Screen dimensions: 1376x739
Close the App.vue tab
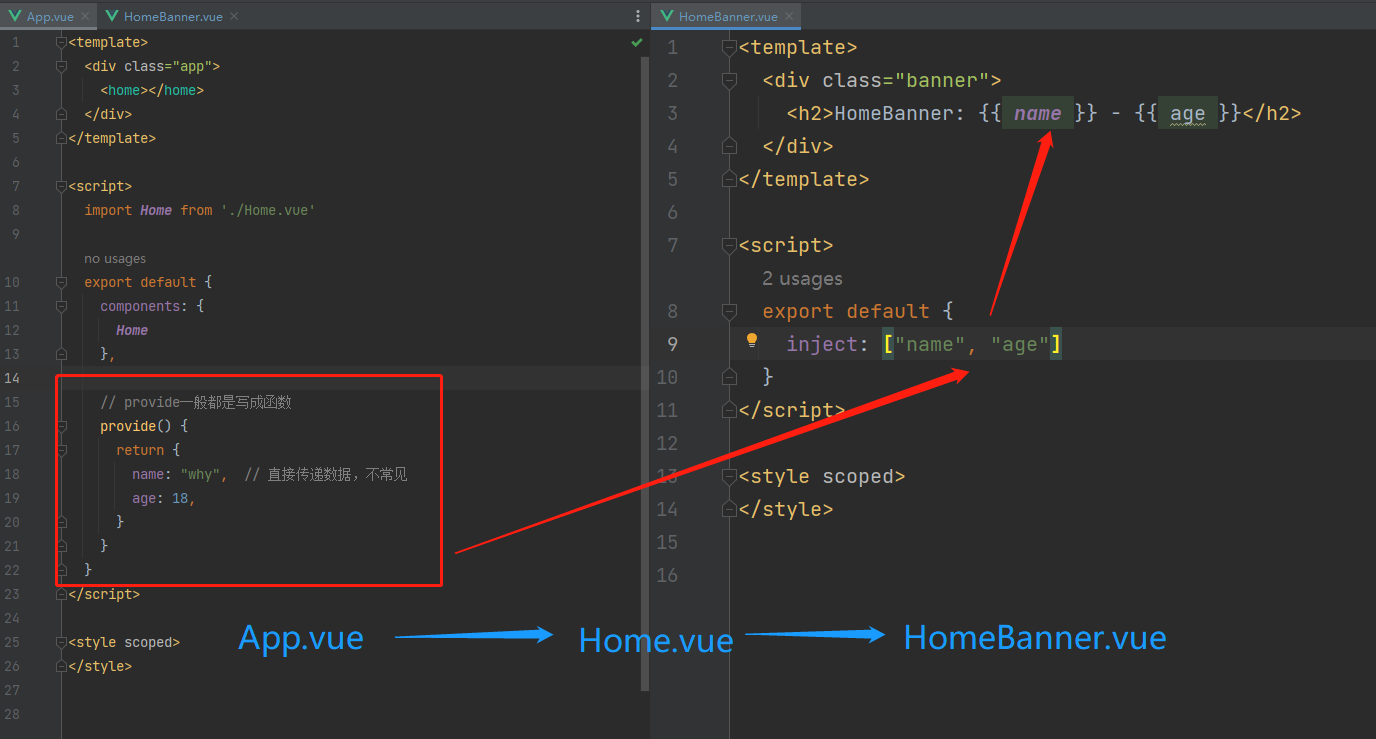83,17
